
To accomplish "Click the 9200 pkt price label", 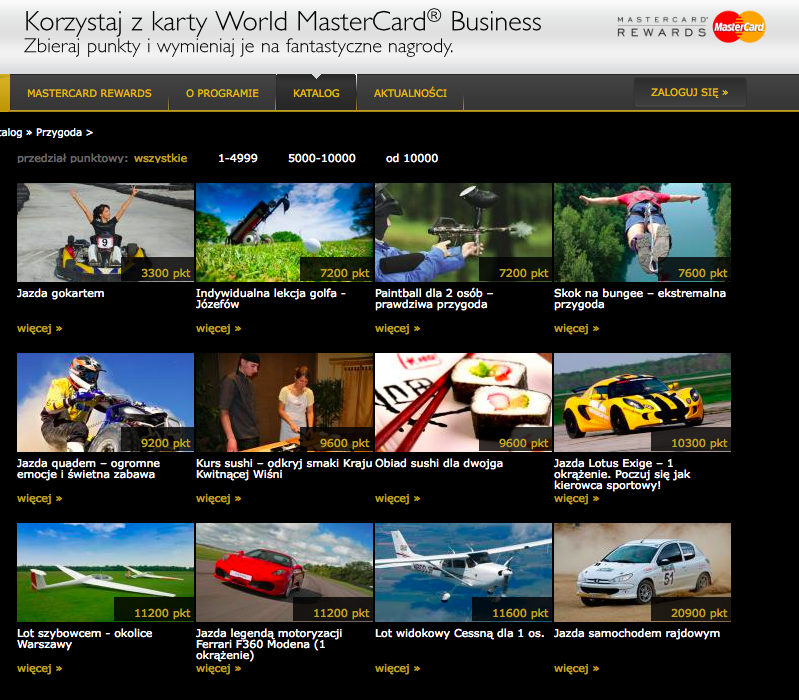I will point(166,443).
